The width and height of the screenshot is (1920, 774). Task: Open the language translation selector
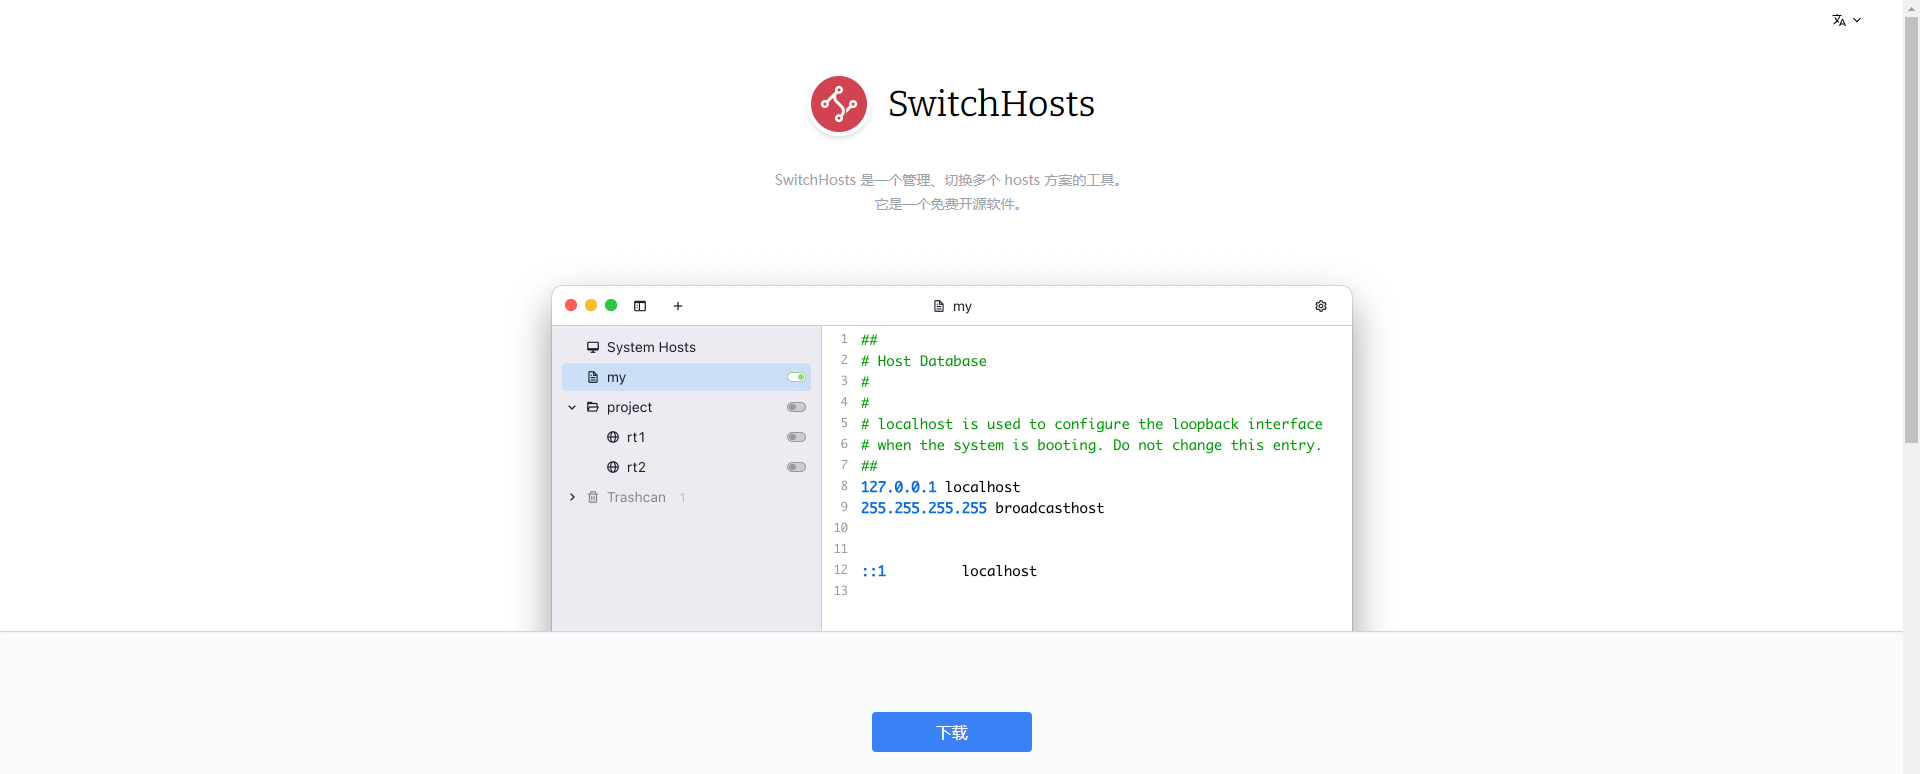[1846, 20]
